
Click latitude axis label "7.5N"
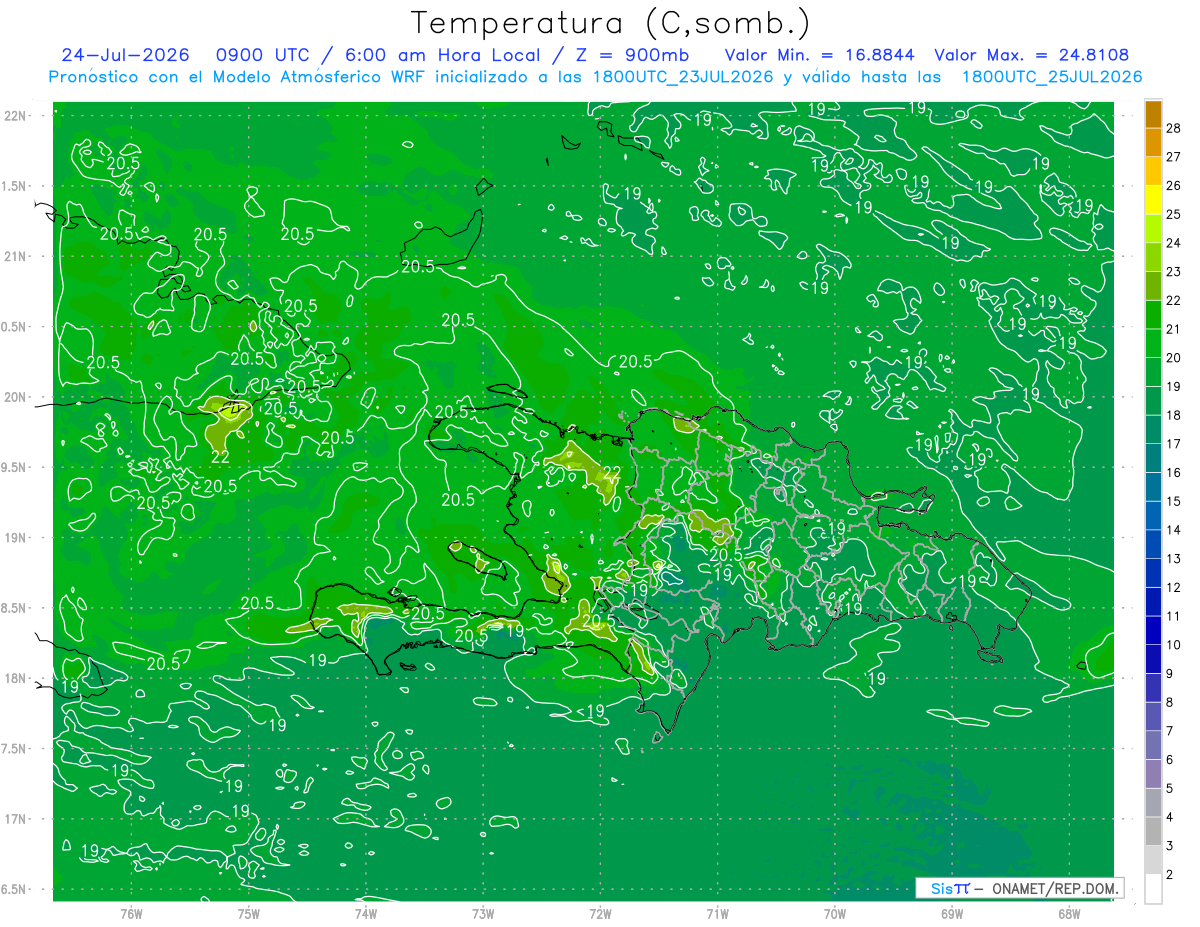pos(15,749)
